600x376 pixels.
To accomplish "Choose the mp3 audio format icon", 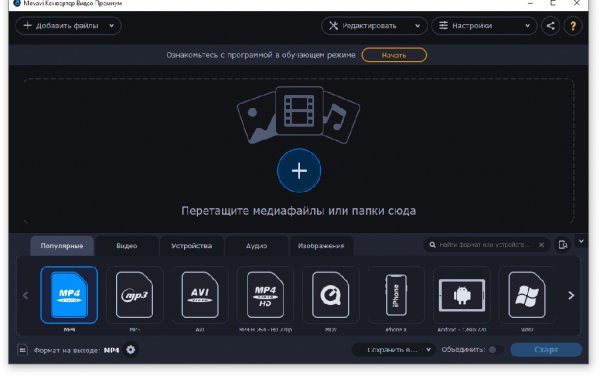I will (134, 295).
